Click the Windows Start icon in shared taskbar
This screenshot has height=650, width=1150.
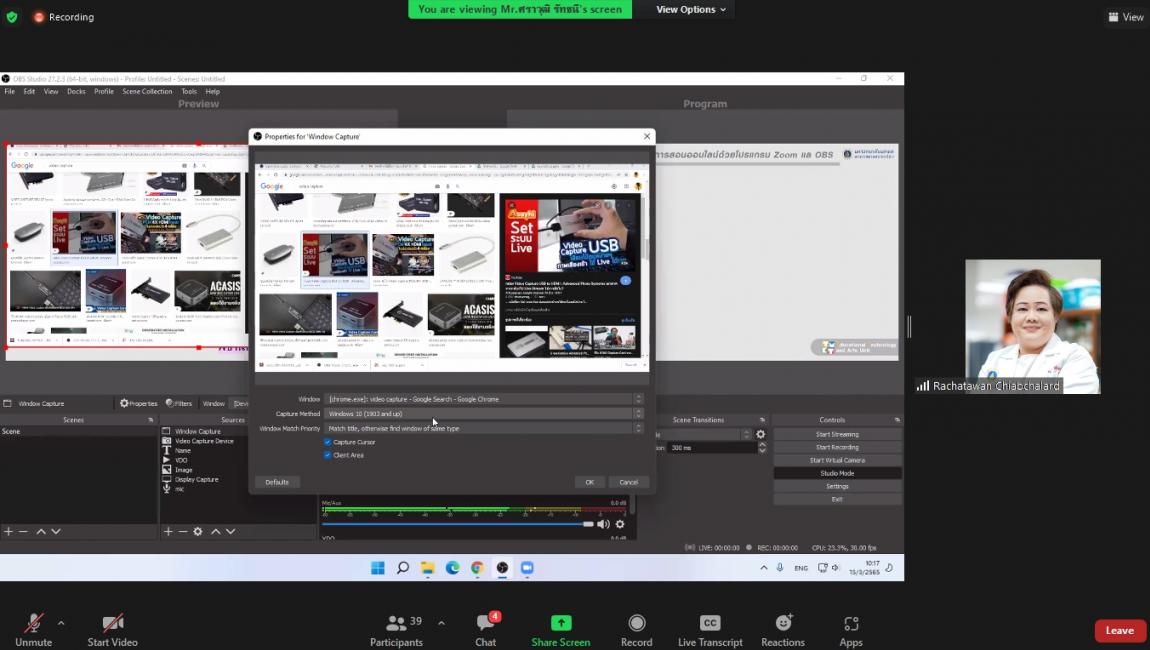378,568
